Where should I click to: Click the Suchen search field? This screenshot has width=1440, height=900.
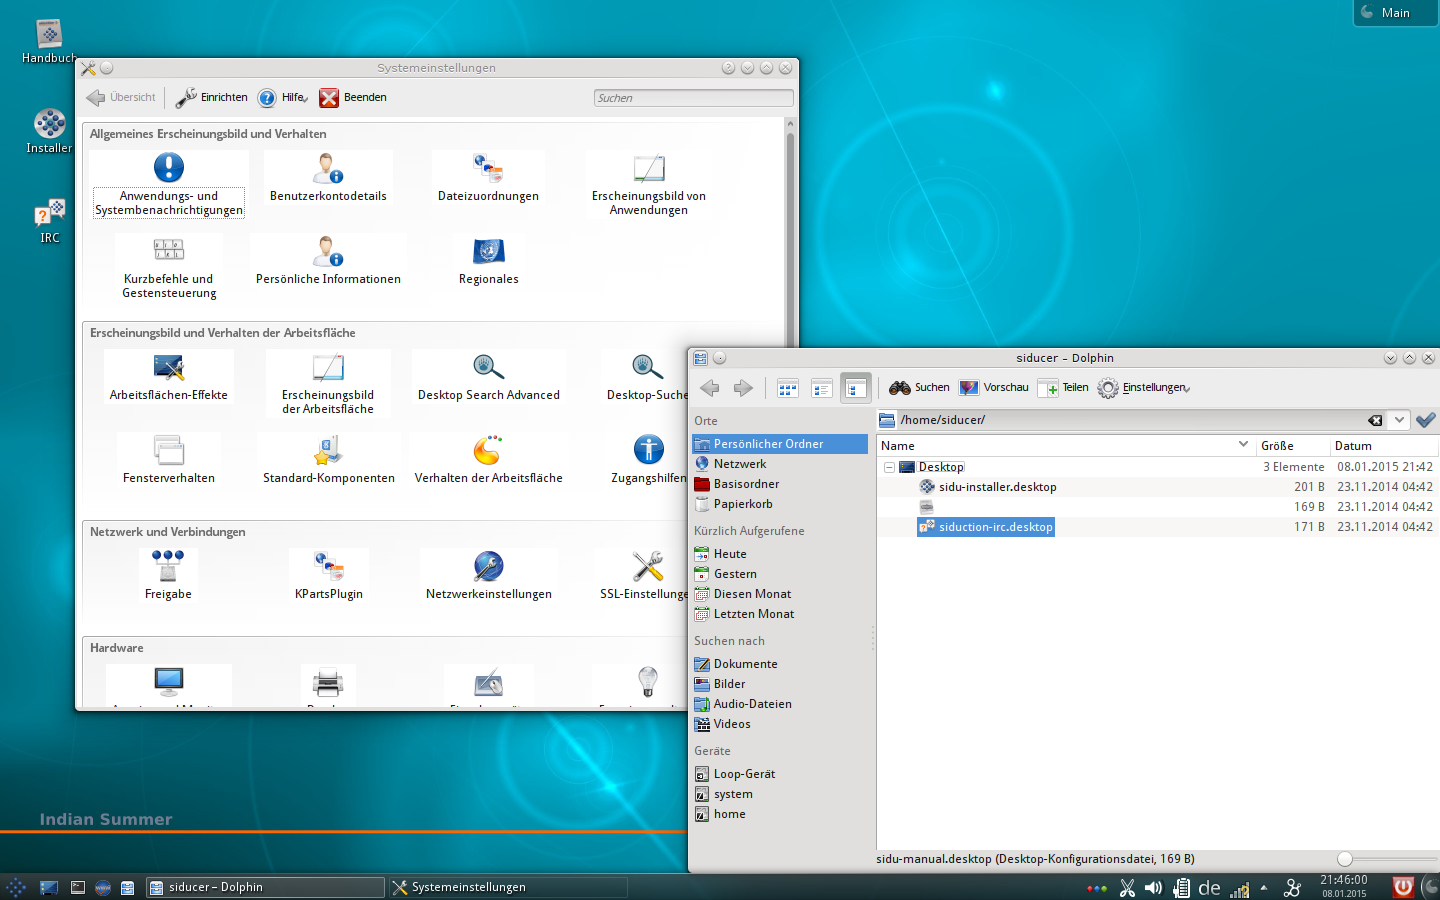(693, 98)
